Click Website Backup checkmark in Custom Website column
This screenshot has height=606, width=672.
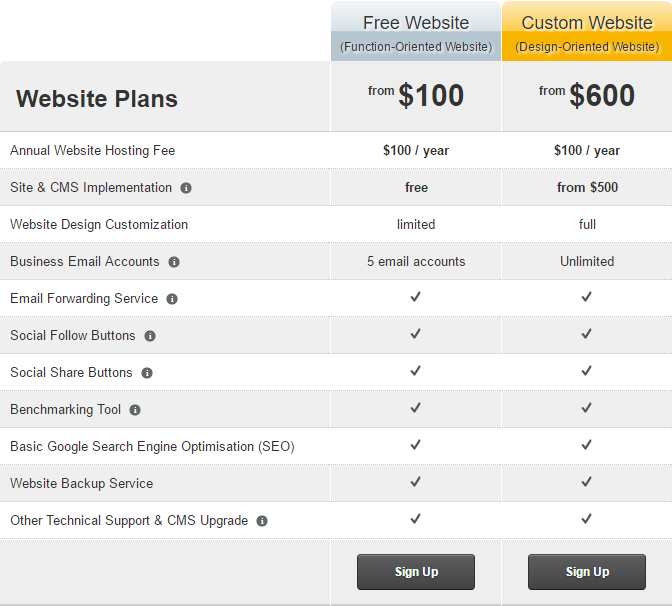(587, 482)
